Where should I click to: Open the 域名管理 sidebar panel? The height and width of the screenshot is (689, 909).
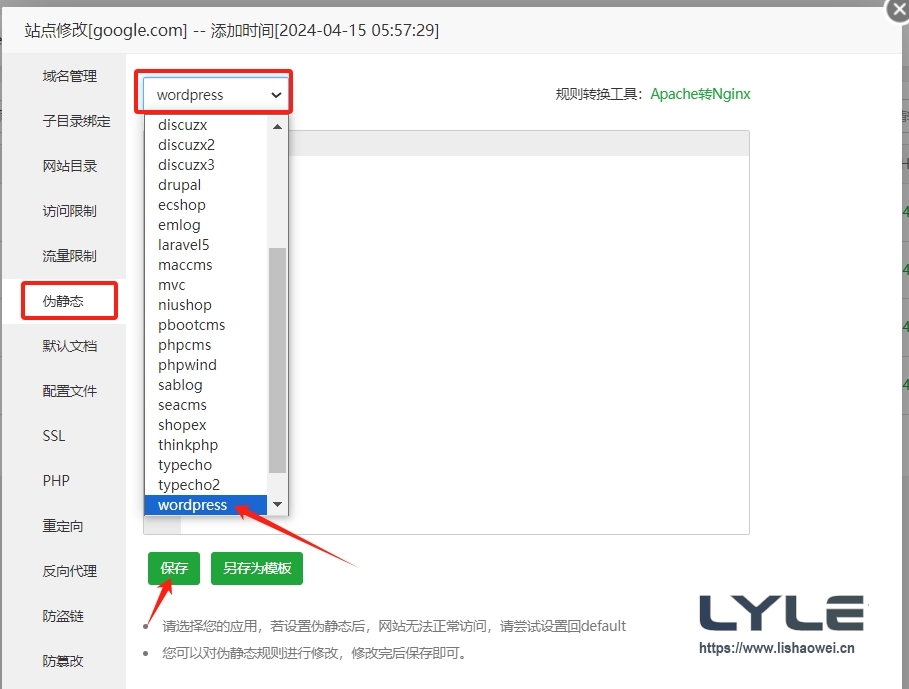click(70, 75)
